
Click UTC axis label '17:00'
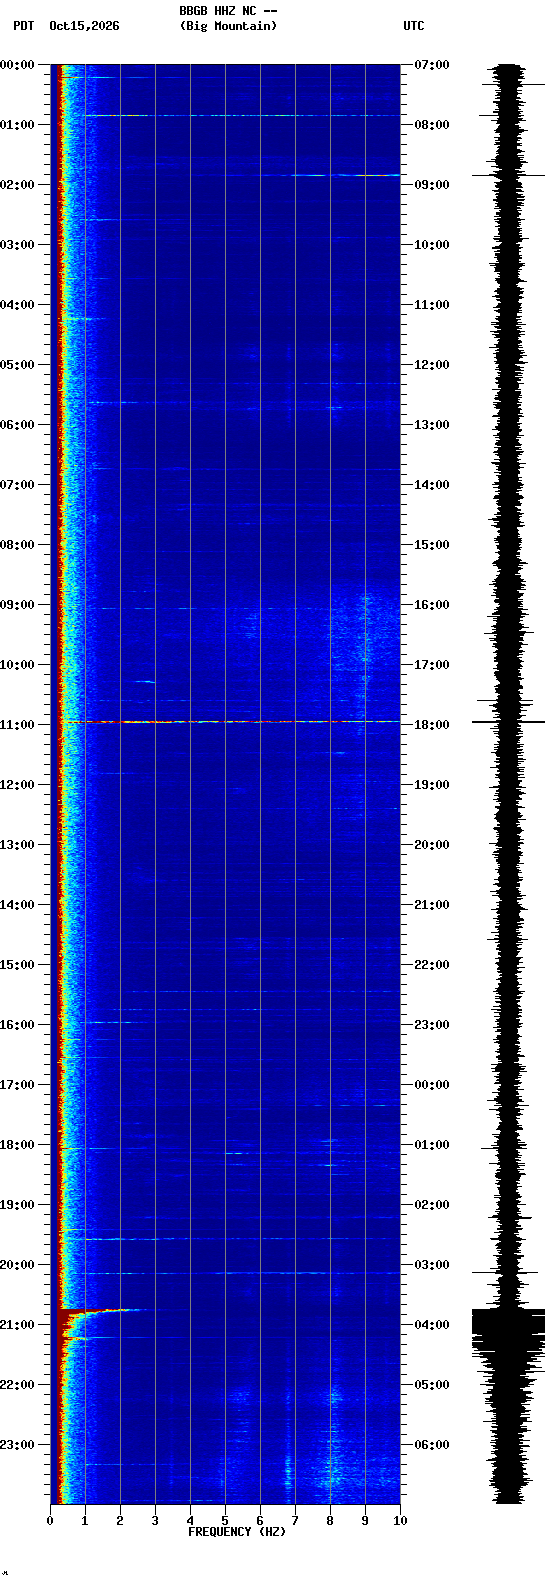tap(432, 665)
